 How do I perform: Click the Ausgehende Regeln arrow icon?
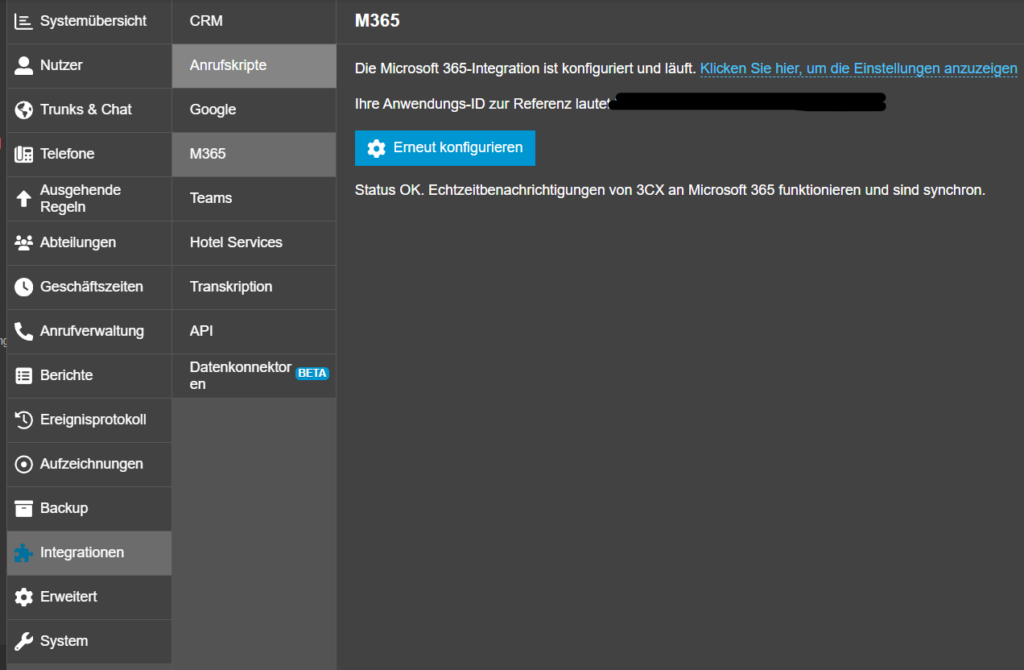tap(24, 199)
